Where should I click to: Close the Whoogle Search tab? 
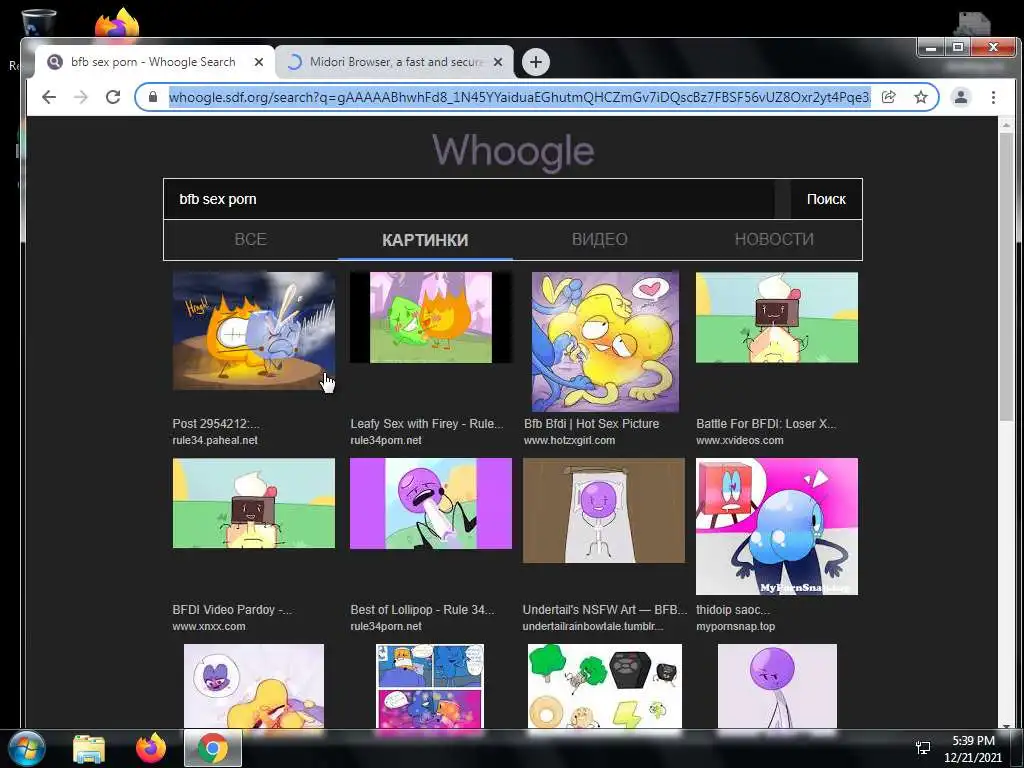point(259,62)
